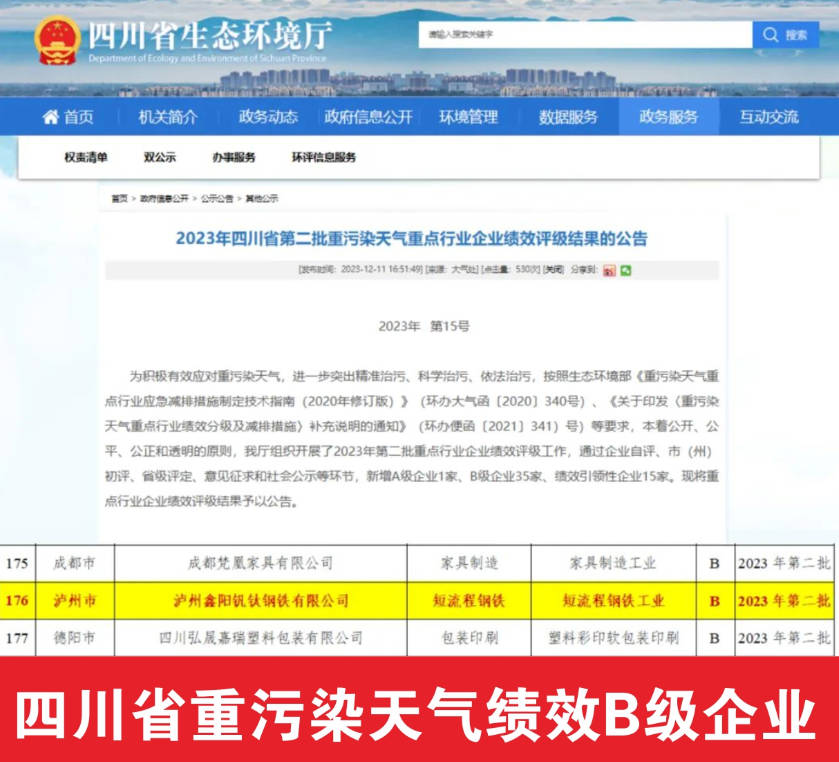The image size is (839, 762).
Task: Click table cell 175 in the number column
Action: [17, 563]
